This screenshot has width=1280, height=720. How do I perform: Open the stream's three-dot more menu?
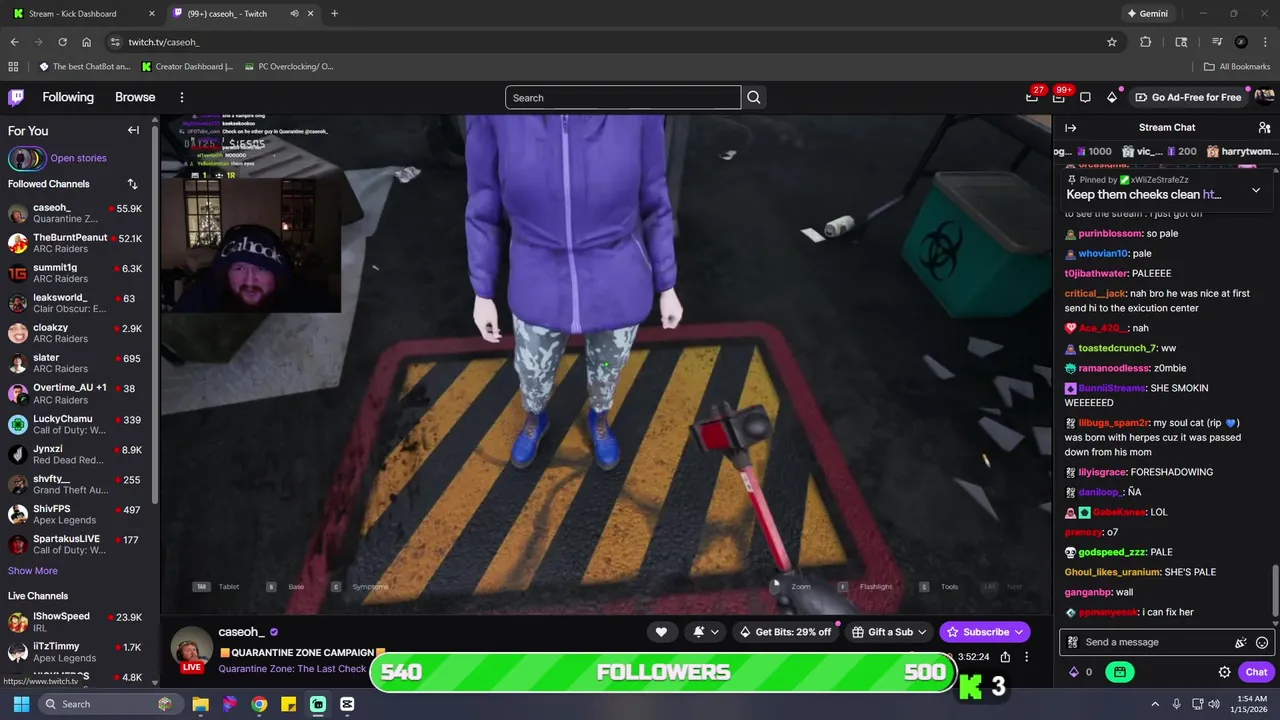pos(1026,657)
